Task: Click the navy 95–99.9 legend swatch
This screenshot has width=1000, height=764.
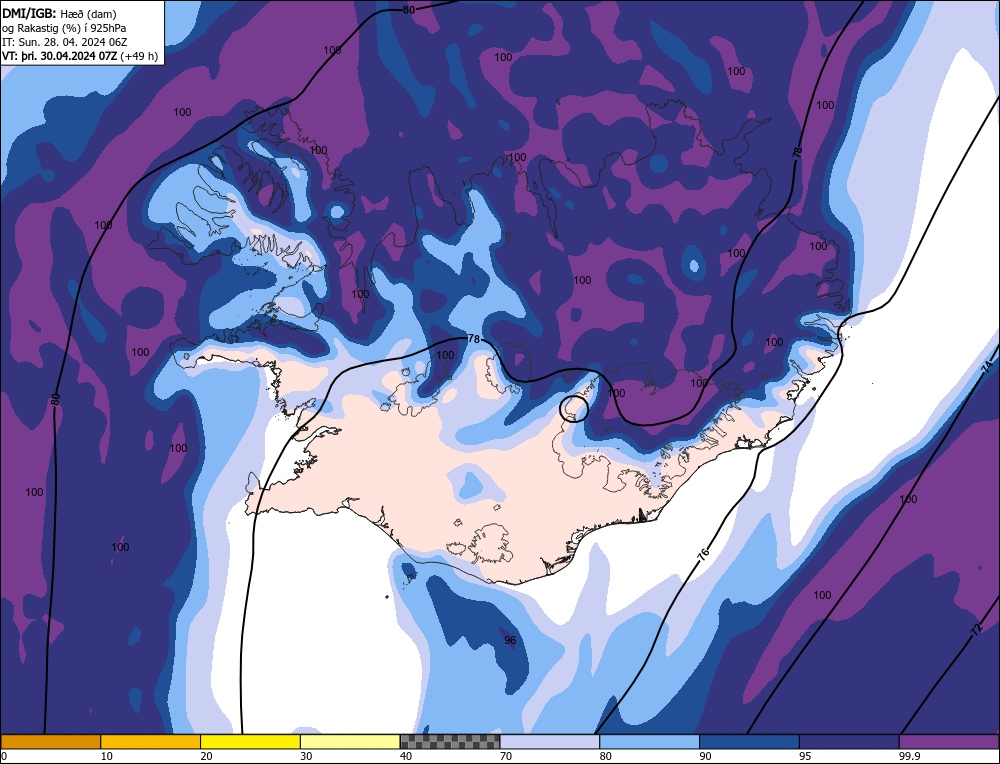Action: pos(849,742)
